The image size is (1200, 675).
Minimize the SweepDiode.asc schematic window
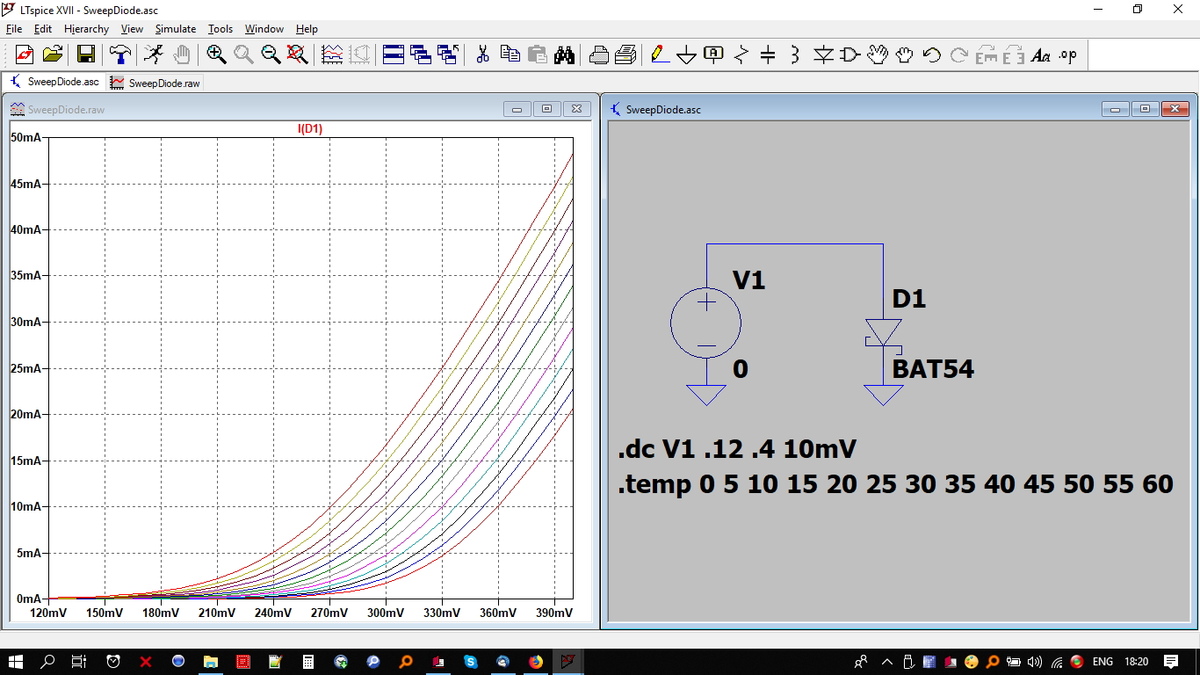1116,109
